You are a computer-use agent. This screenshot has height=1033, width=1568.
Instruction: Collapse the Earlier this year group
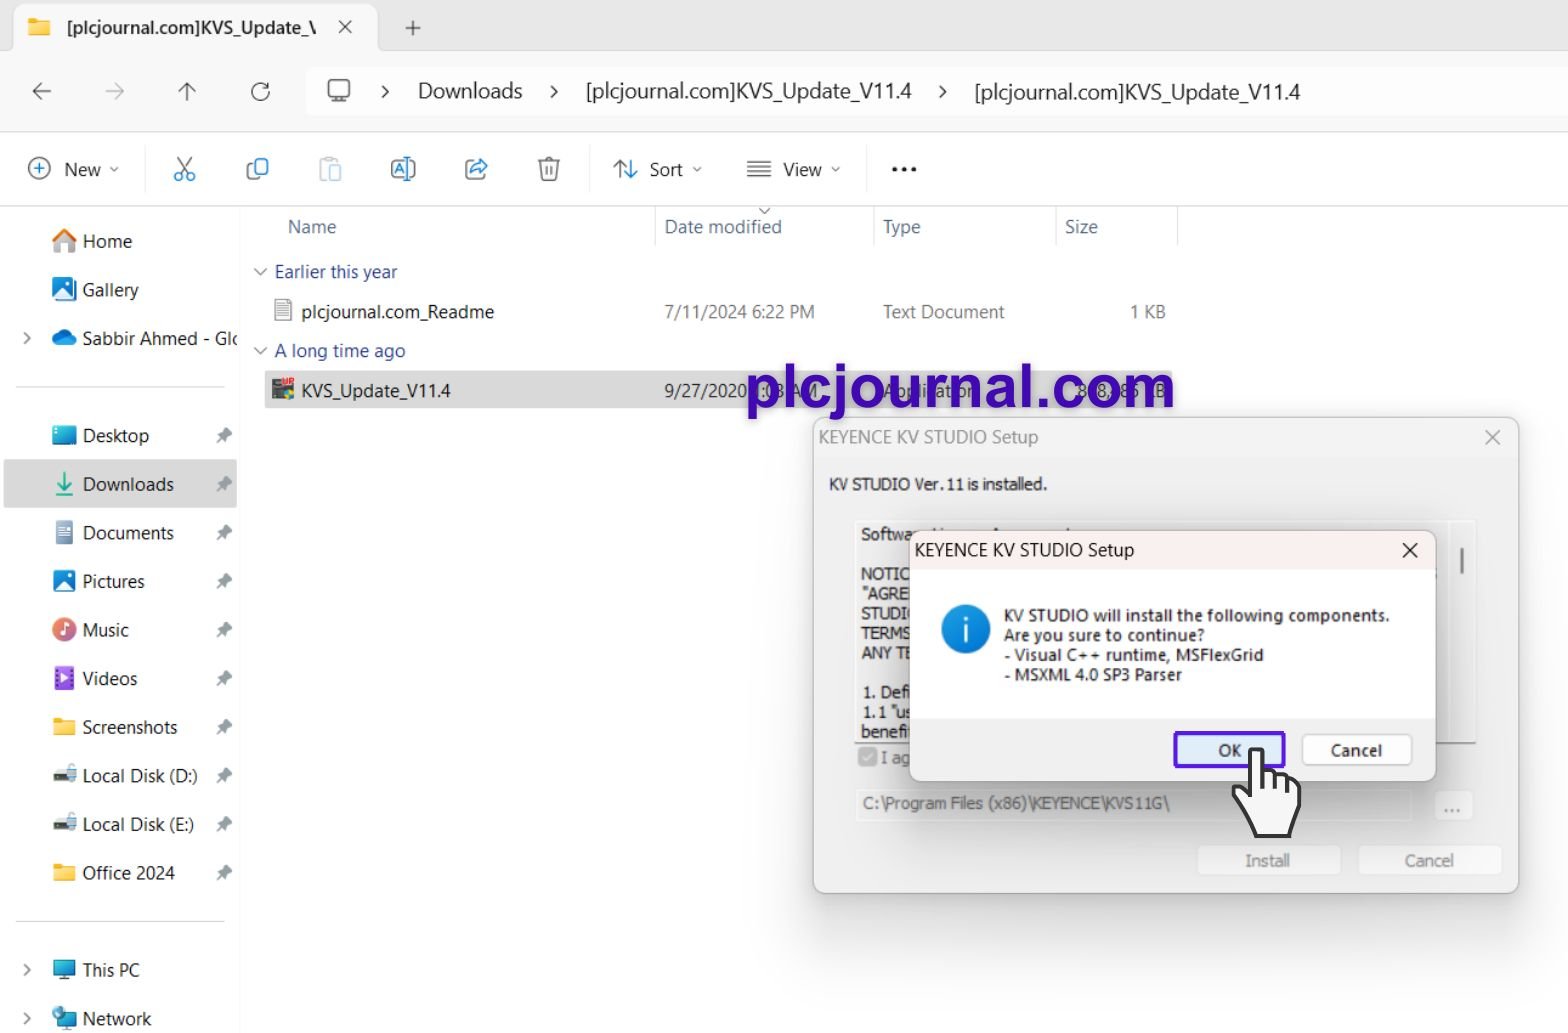click(260, 272)
